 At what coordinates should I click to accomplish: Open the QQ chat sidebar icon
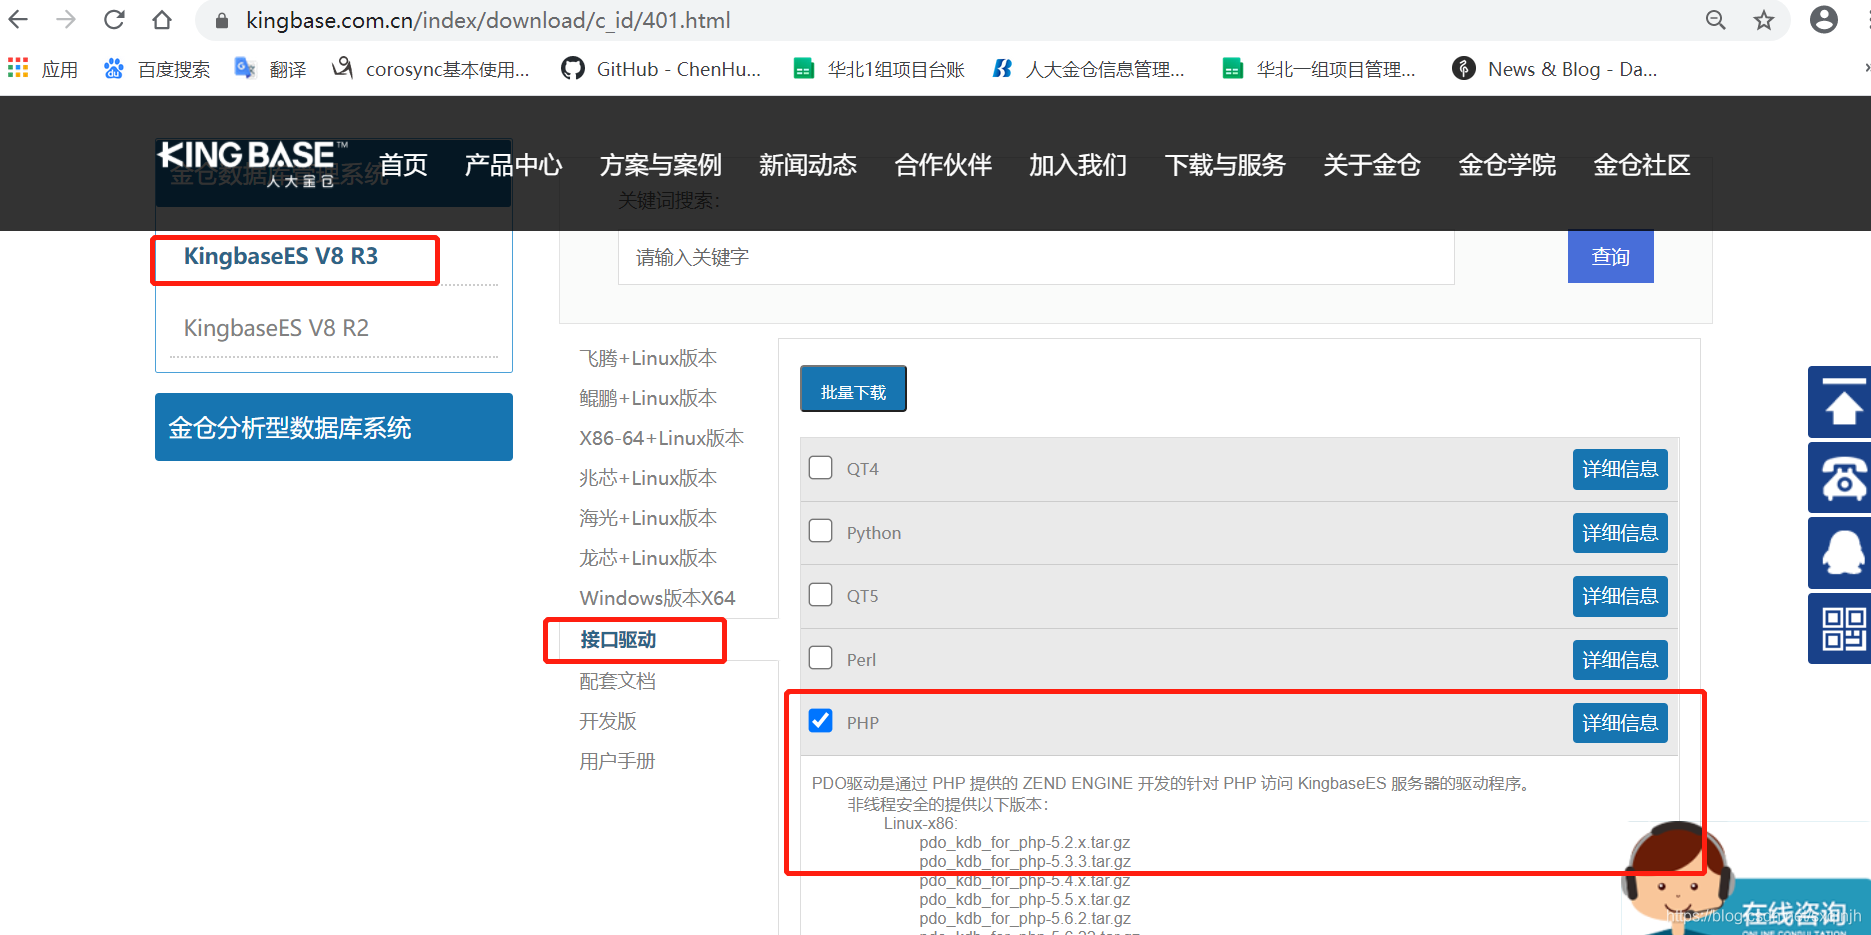[1841, 553]
